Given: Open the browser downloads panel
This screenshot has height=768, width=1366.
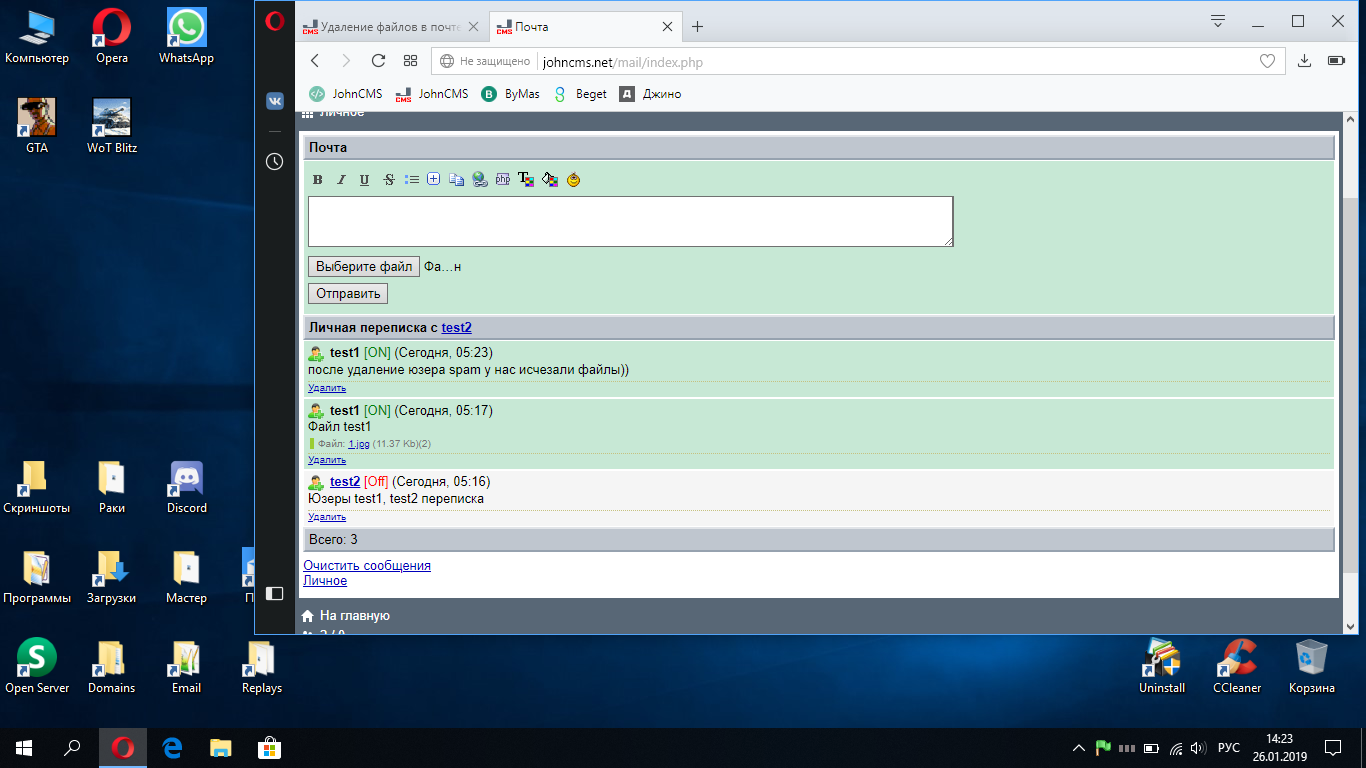Looking at the screenshot, I should click(x=1304, y=61).
